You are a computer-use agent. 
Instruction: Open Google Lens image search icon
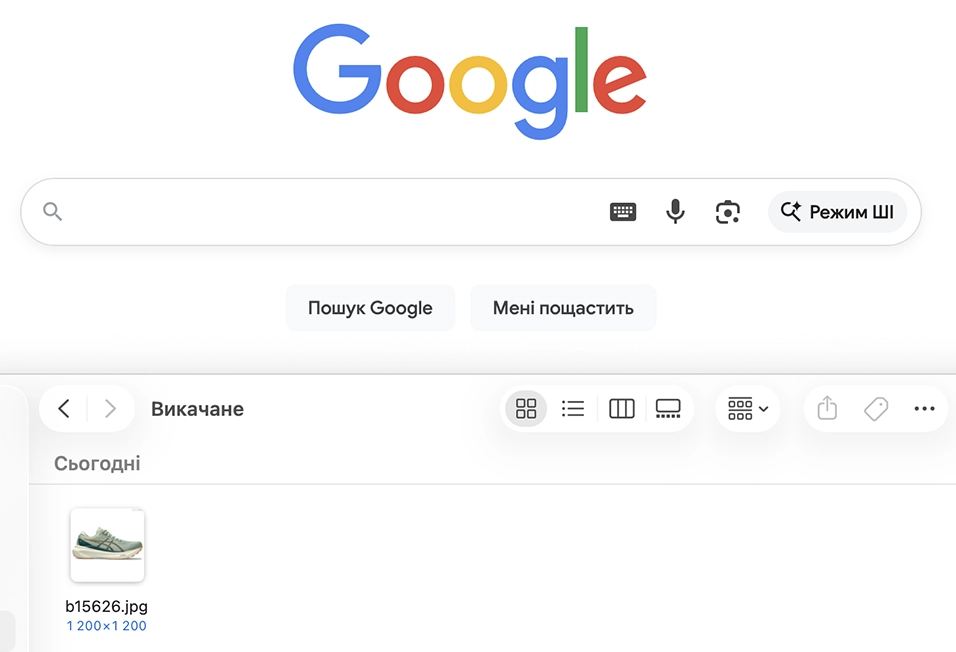pos(727,211)
